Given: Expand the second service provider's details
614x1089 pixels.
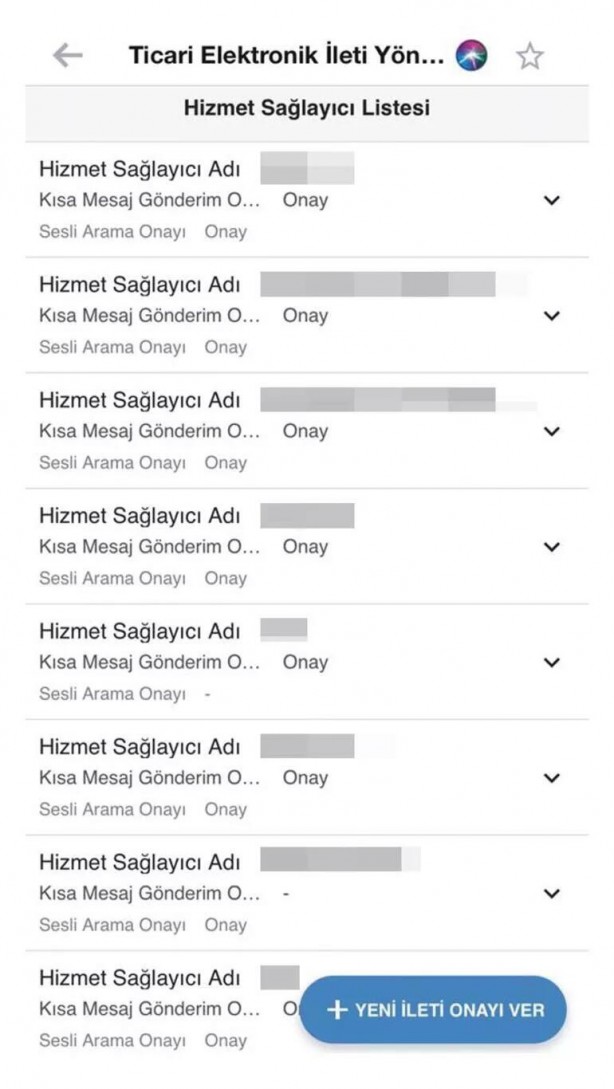Looking at the screenshot, I should [552, 316].
